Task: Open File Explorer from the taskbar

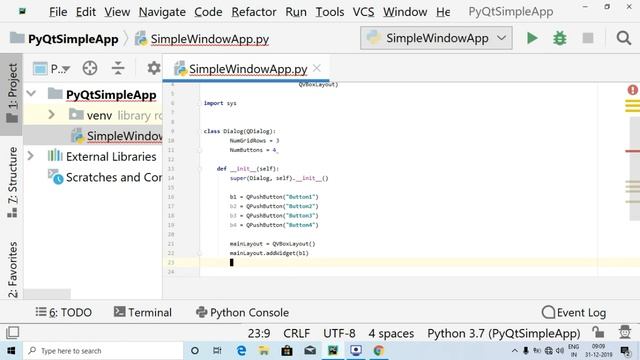Action: (264, 351)
